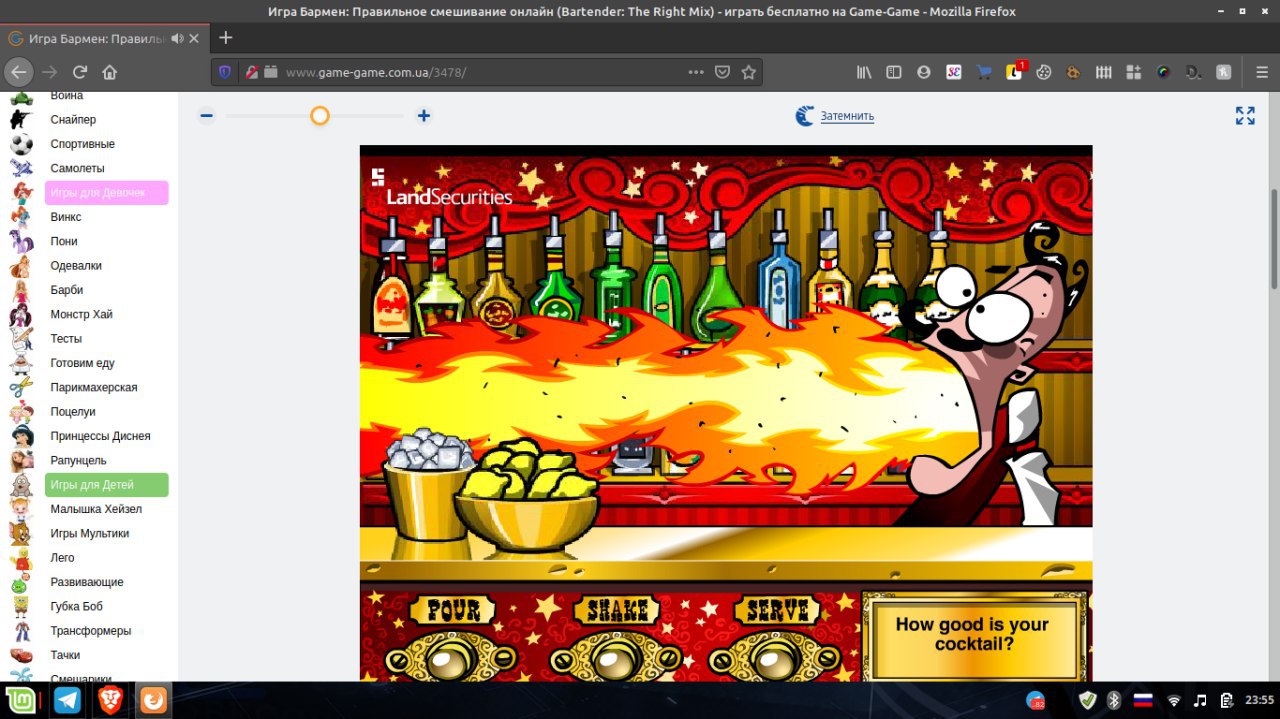Reload the current page
Viewport: 1280px width, 719px height.
point(80,72)
